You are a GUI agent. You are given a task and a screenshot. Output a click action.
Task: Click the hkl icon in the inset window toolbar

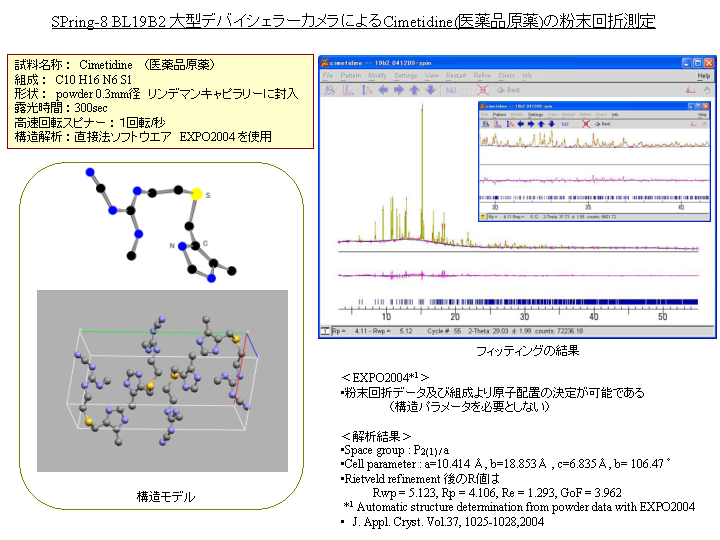coord(565,124)
